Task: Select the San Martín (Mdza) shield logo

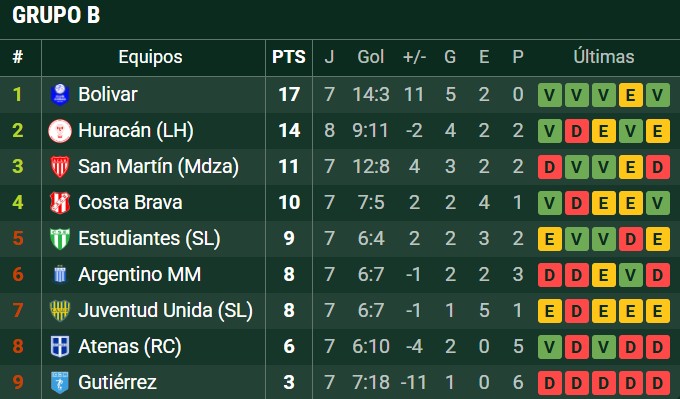Action: coord(60,167)
